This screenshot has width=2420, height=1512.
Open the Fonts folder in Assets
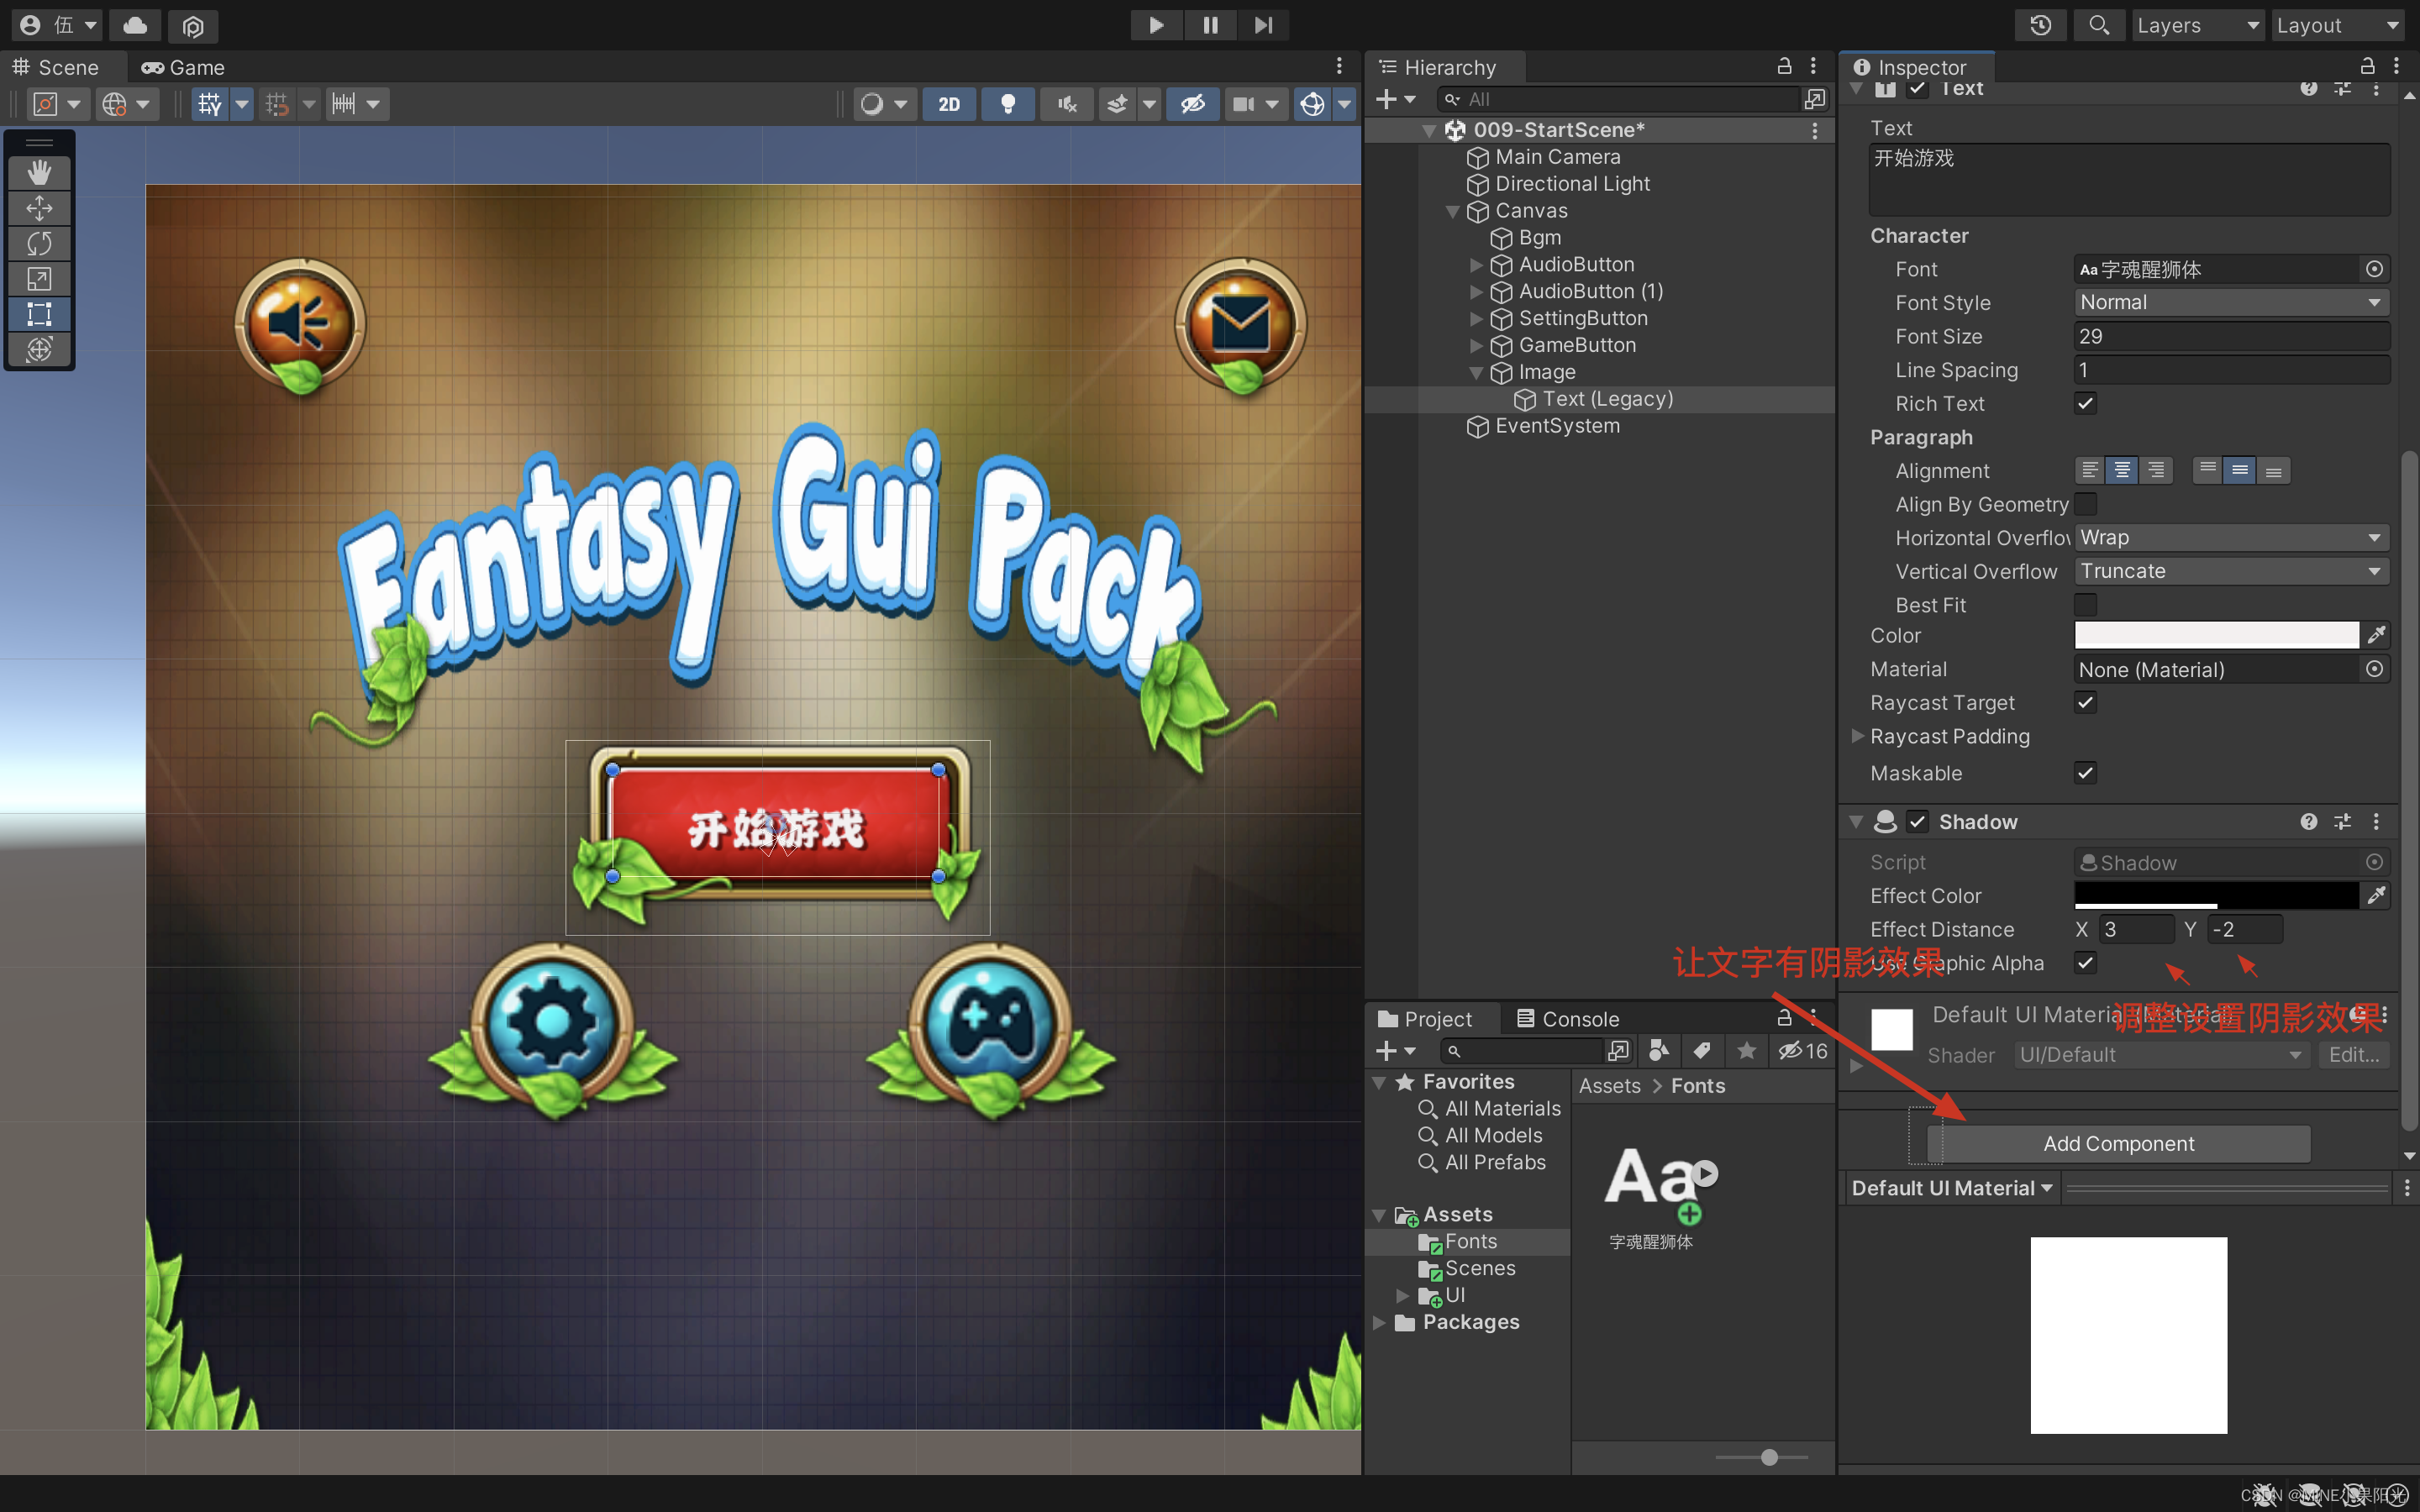click(x=1470, y=1241)
